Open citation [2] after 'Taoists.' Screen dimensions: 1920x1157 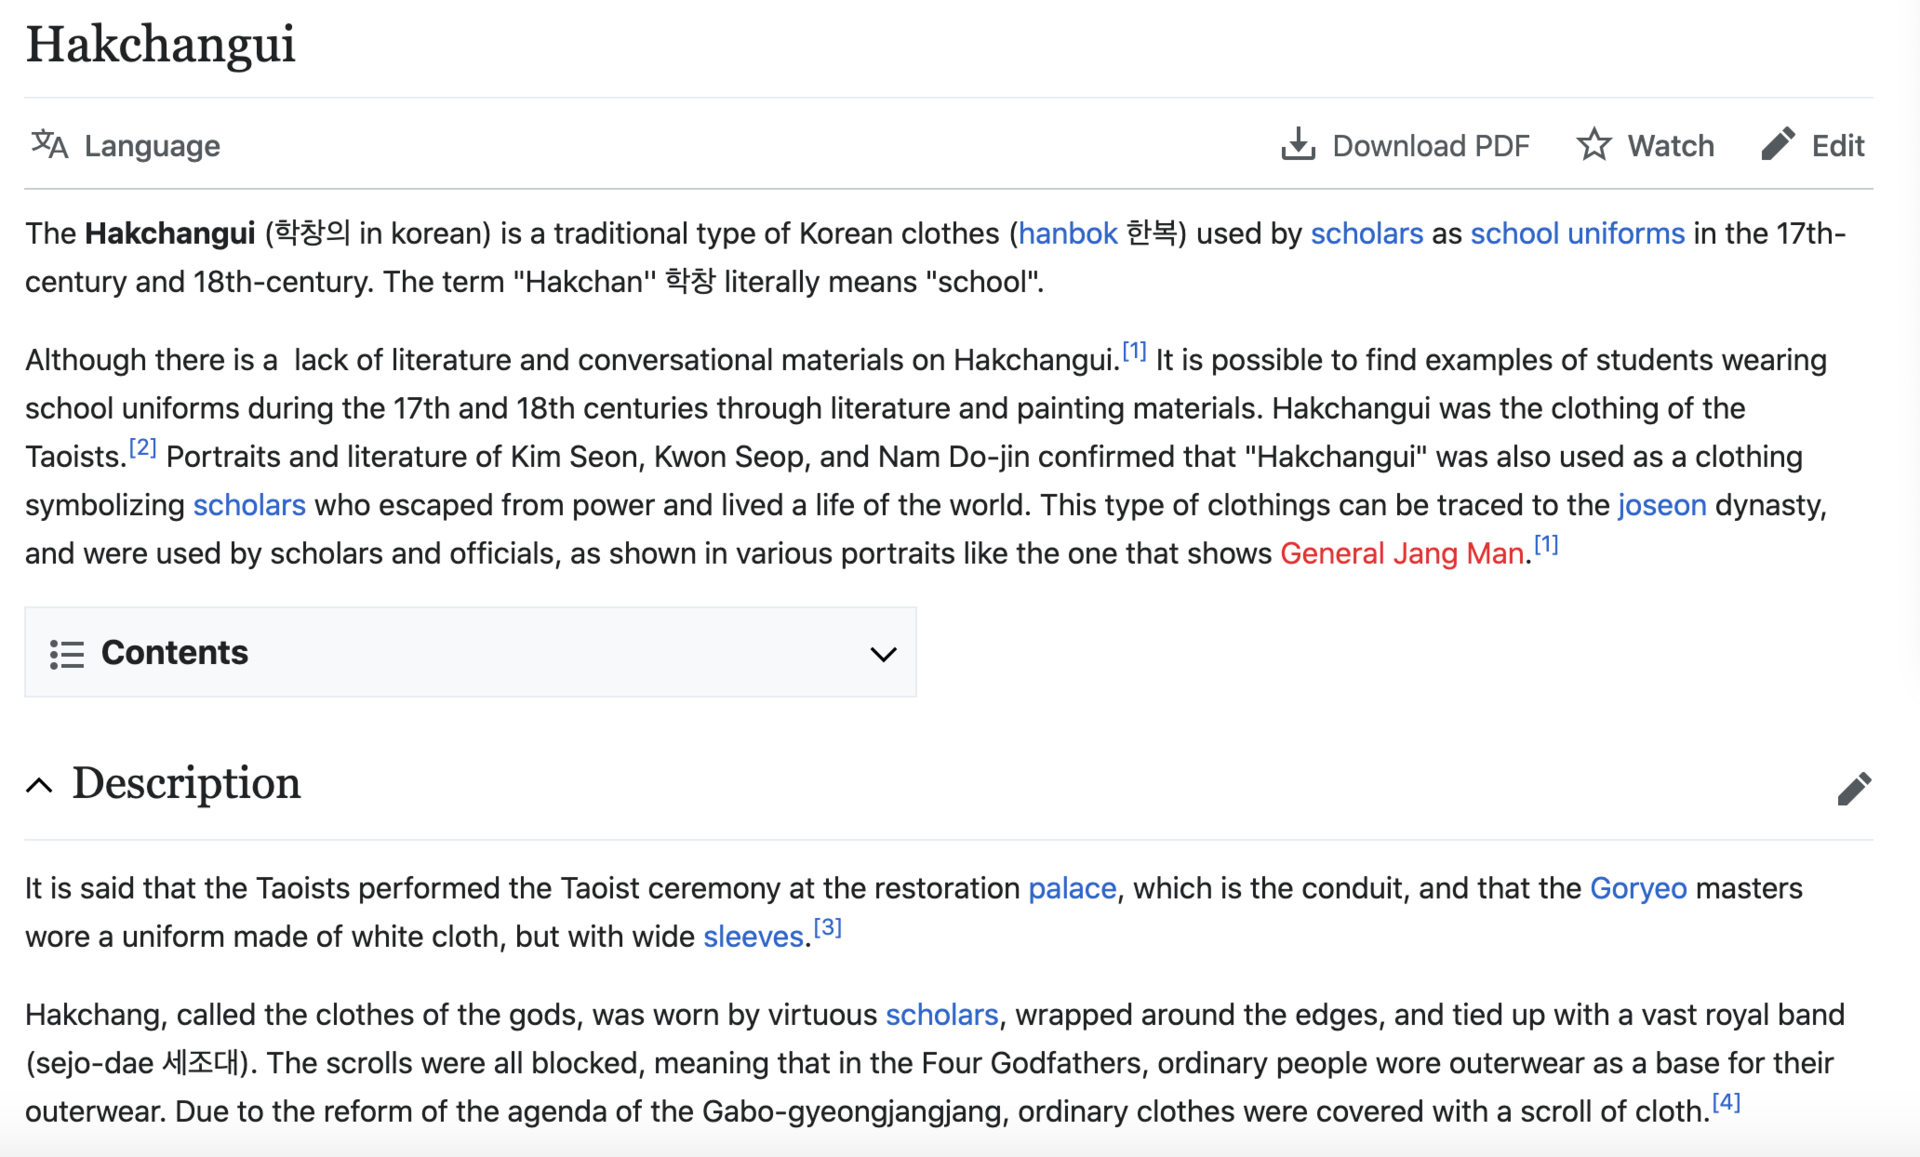coord(143,447)
